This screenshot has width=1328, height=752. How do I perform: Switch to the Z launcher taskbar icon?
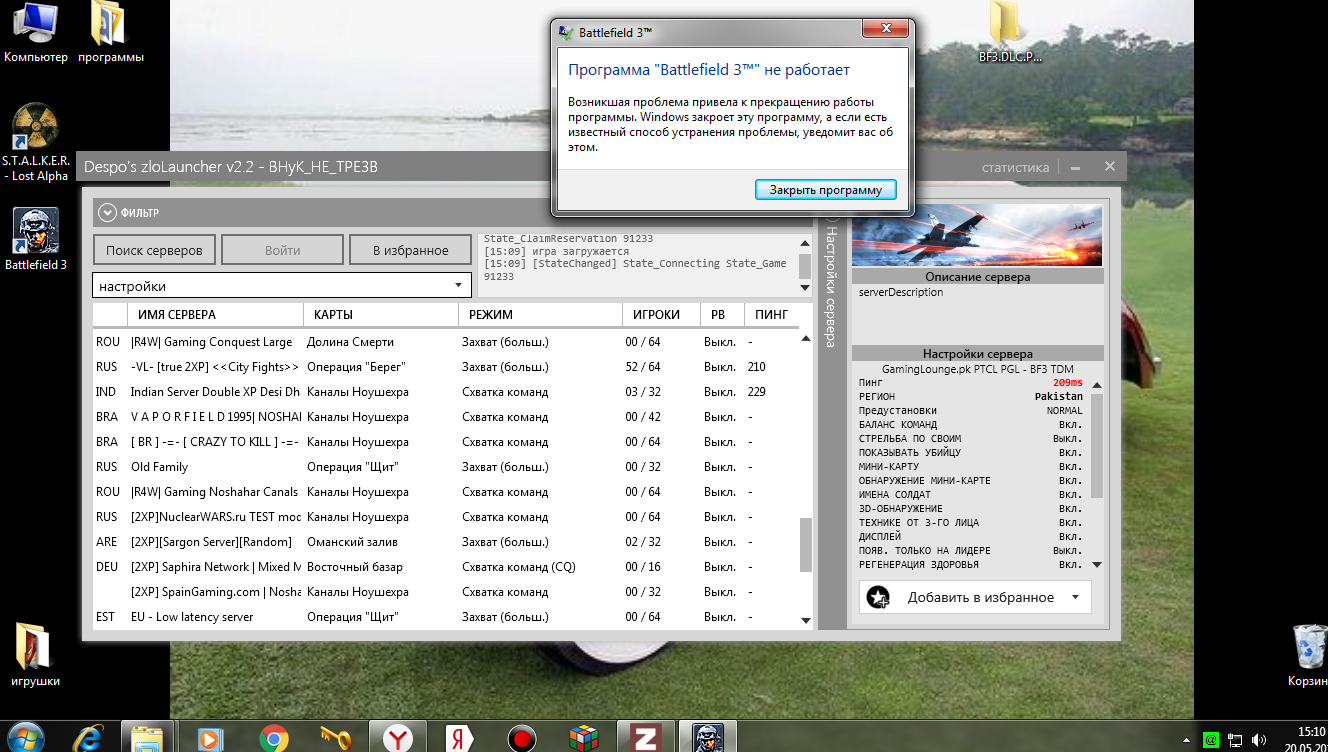click(x=645, y=739)
